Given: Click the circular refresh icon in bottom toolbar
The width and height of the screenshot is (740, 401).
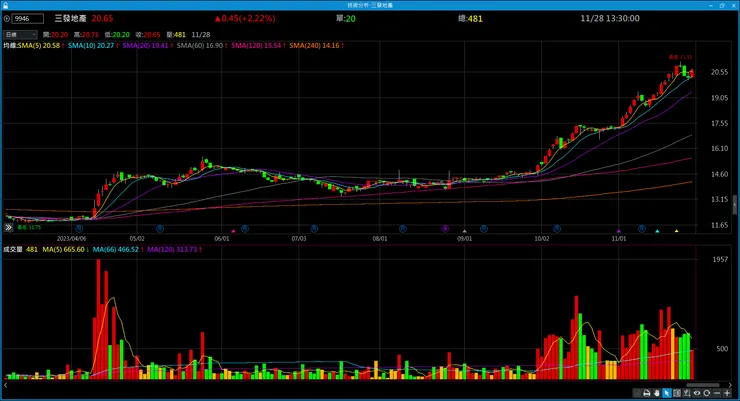Looking at the screenshot, I should [x=706, y=393].
